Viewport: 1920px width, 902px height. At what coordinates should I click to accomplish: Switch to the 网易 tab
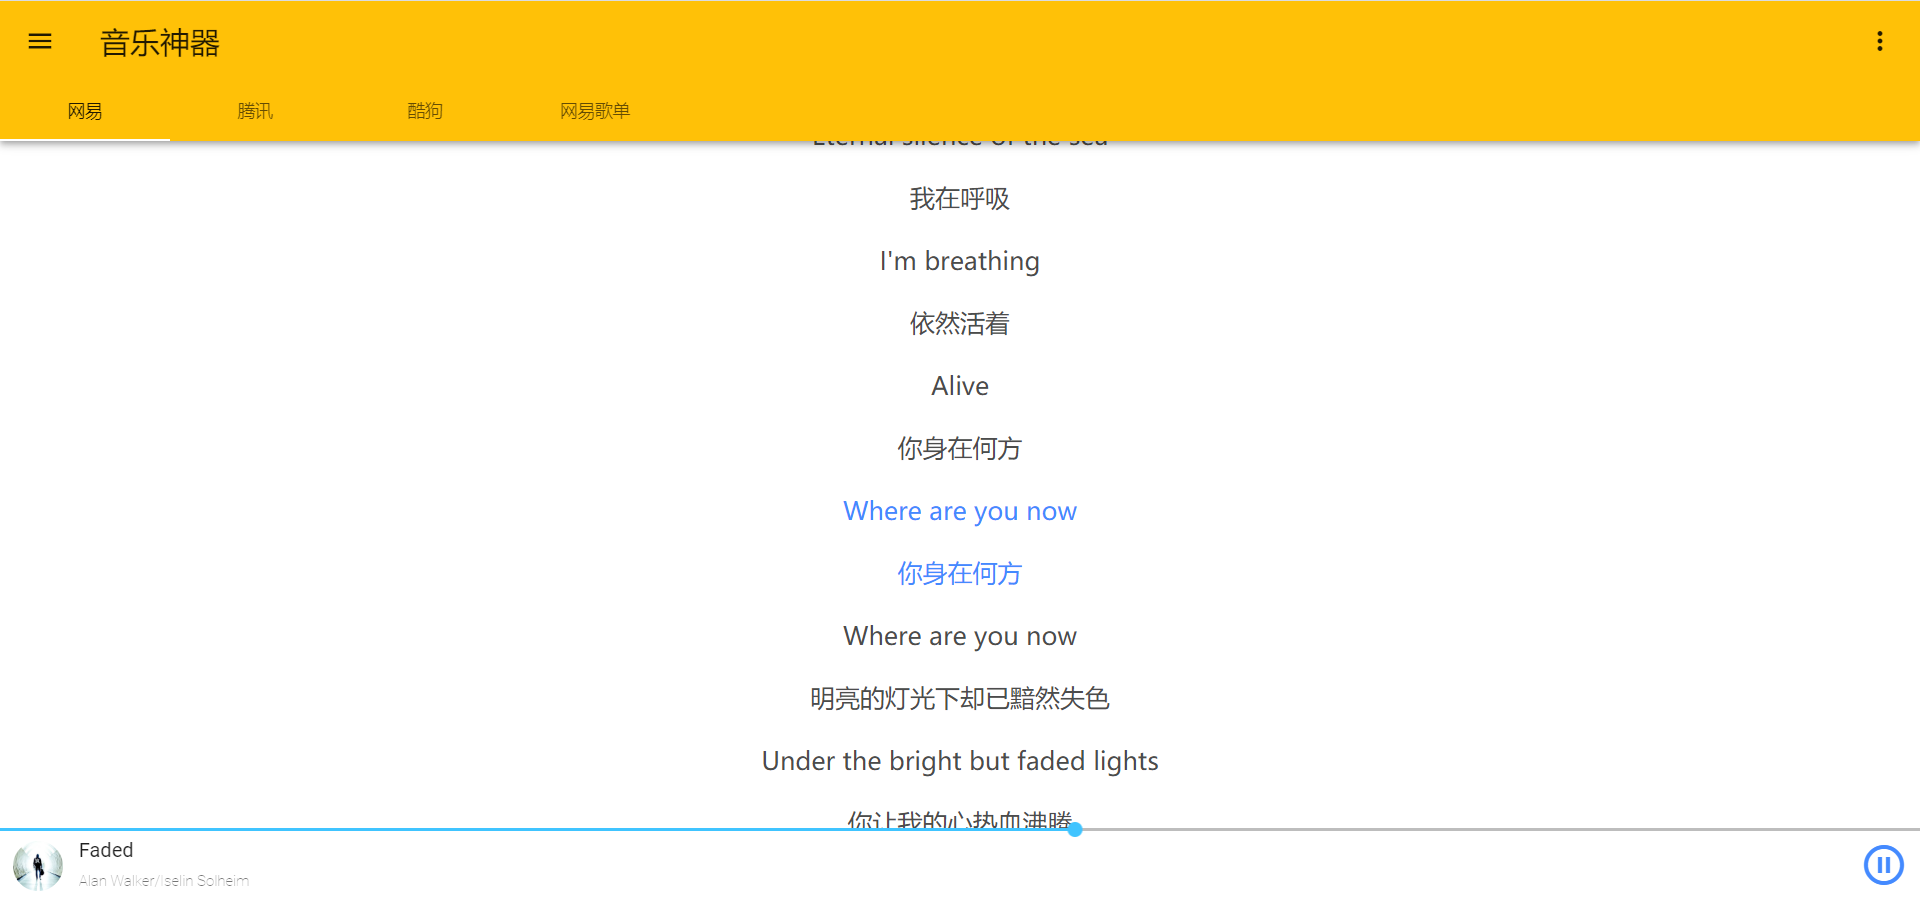(x=85, y=111)
